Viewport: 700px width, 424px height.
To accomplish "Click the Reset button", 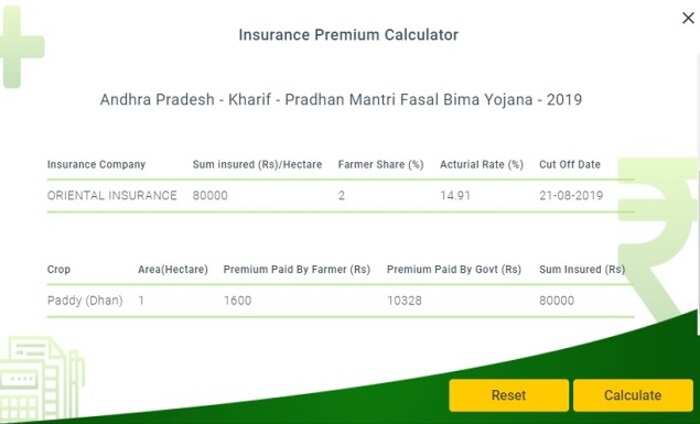I will coord(509,395).
